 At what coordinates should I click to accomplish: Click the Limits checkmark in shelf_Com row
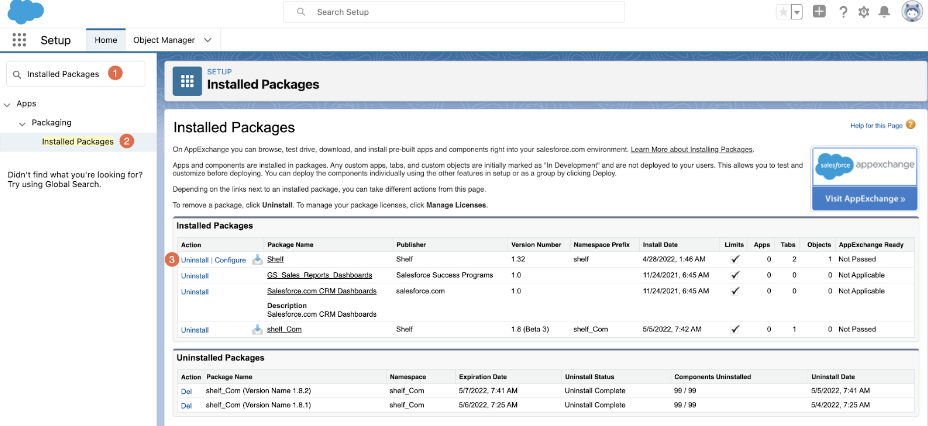[735, 329]
